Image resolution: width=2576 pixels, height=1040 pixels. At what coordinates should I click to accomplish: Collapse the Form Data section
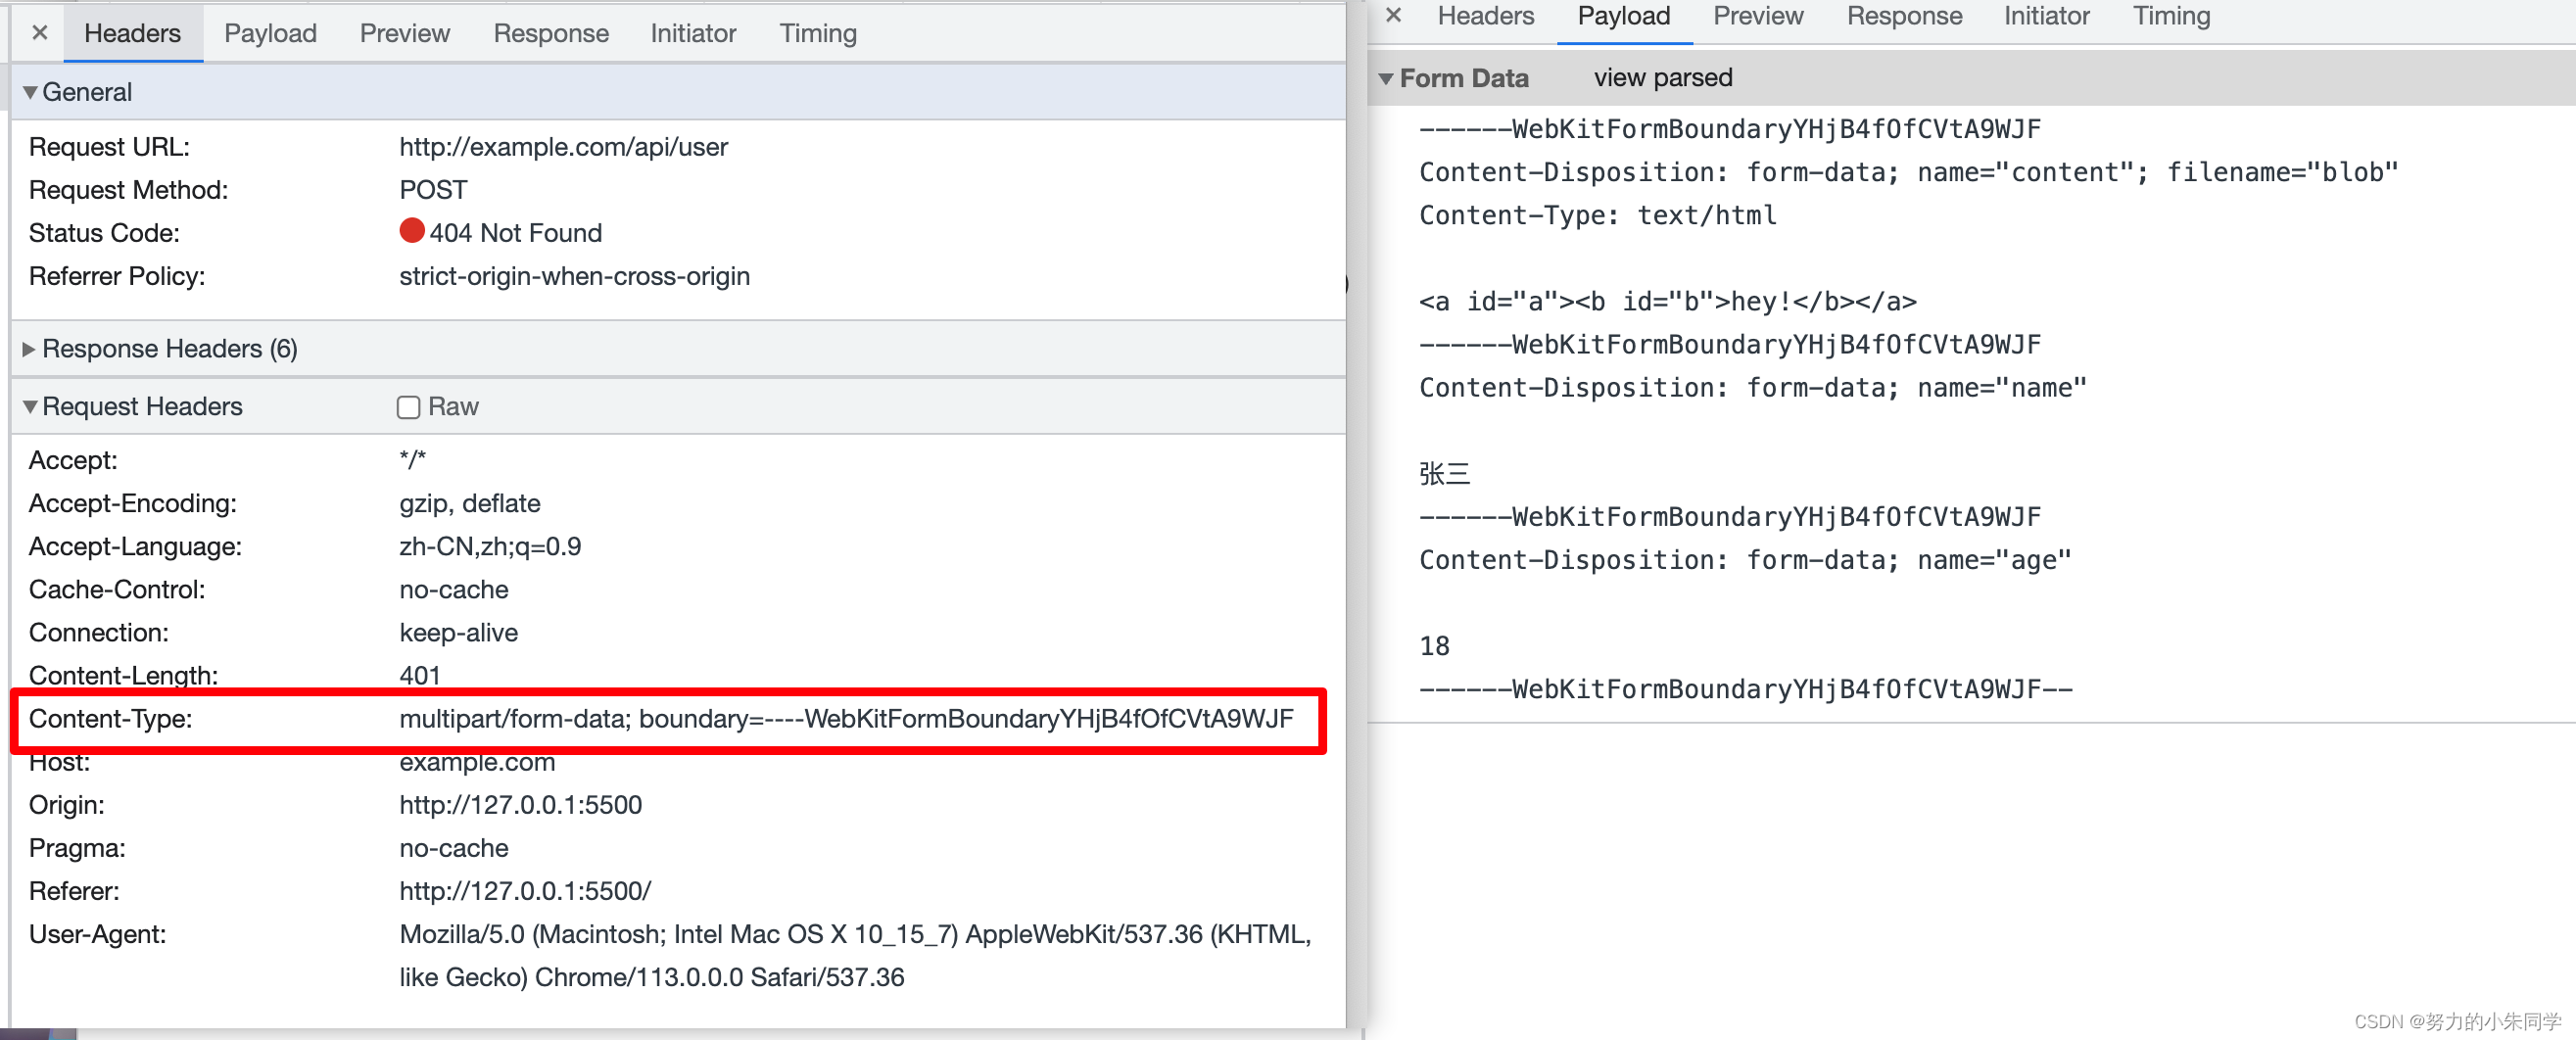coord(1386,78)
